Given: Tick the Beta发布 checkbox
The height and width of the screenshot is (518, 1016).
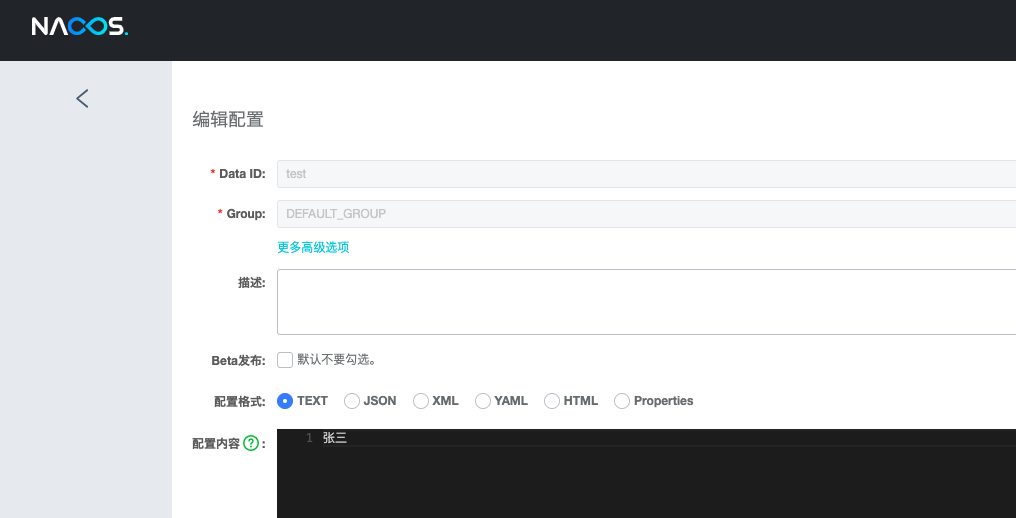Looking at the screenshot, I should (285, 360).
